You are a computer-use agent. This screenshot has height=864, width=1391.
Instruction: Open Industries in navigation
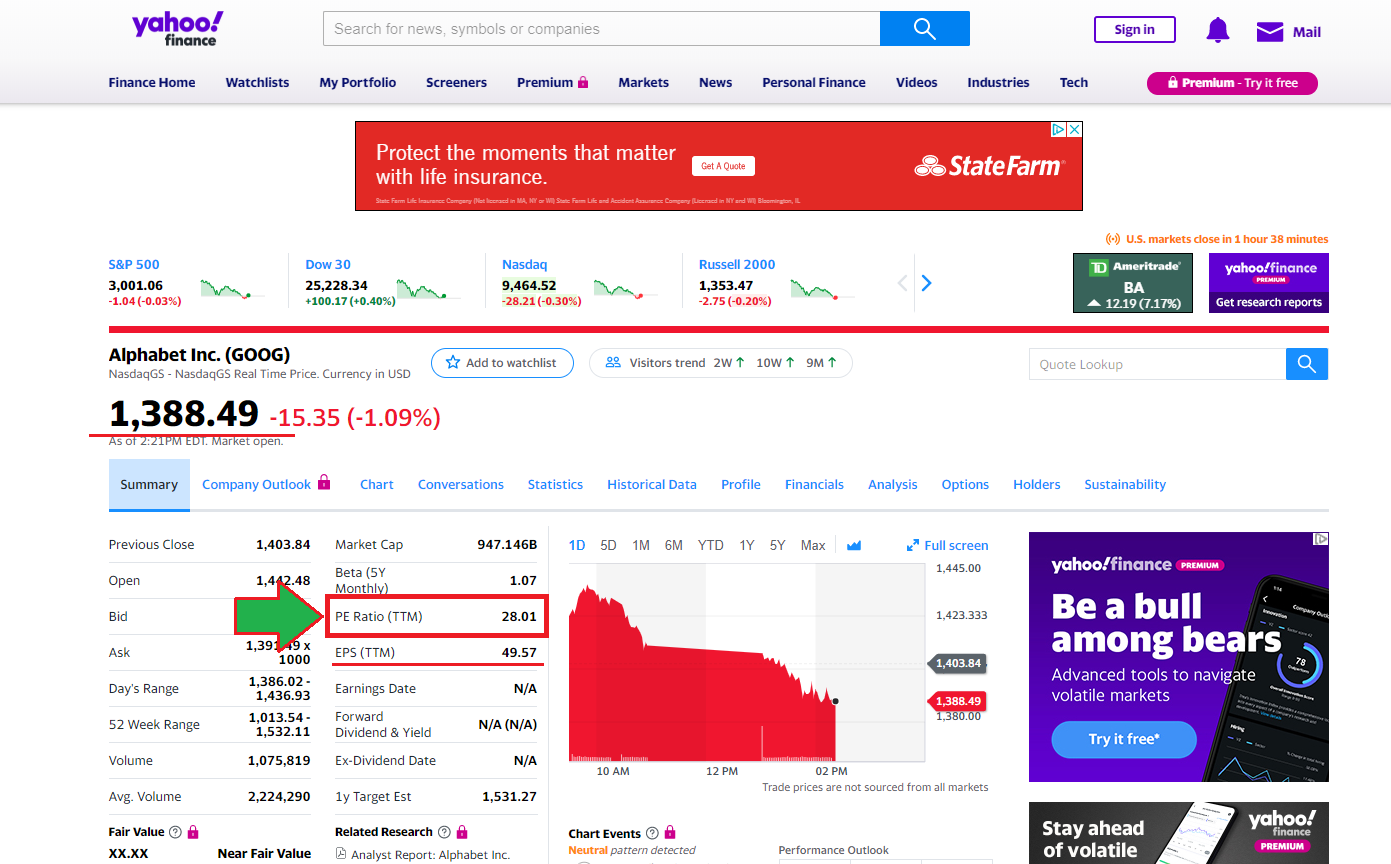coord(998,82)
